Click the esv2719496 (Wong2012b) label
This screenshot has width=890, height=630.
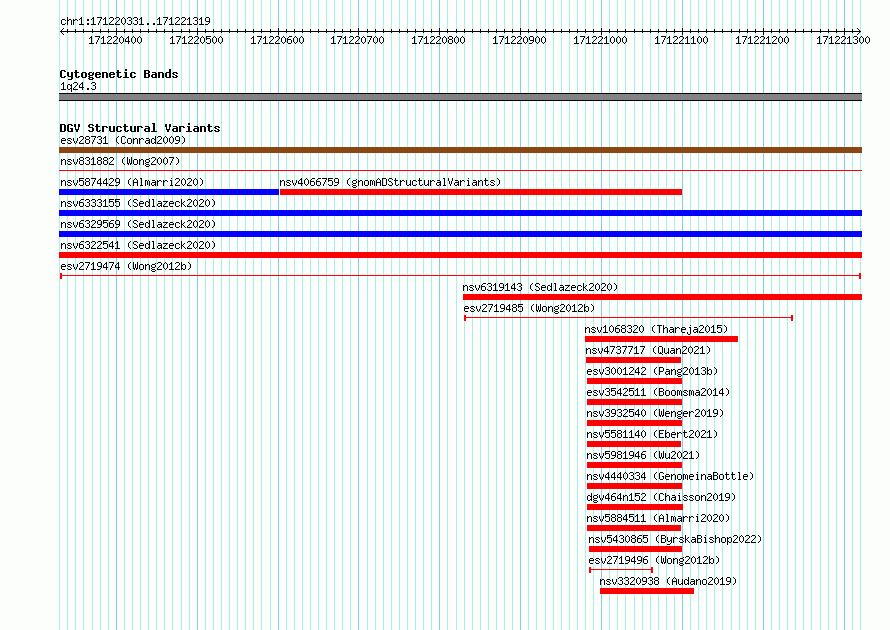pos(654,560)
